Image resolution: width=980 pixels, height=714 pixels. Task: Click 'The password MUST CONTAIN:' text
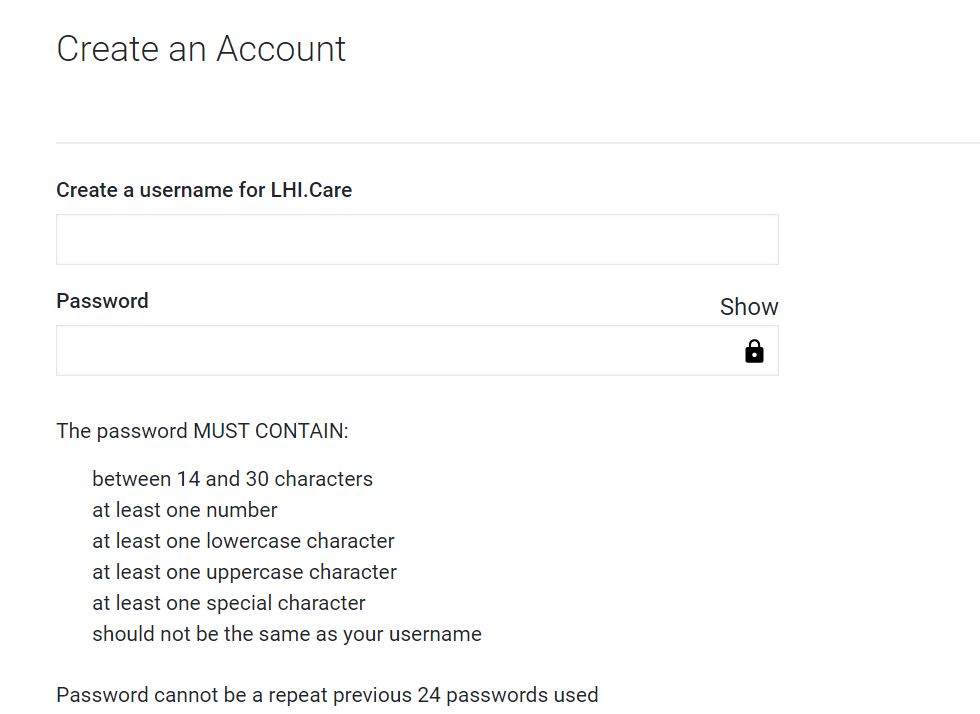coord(202,431)
